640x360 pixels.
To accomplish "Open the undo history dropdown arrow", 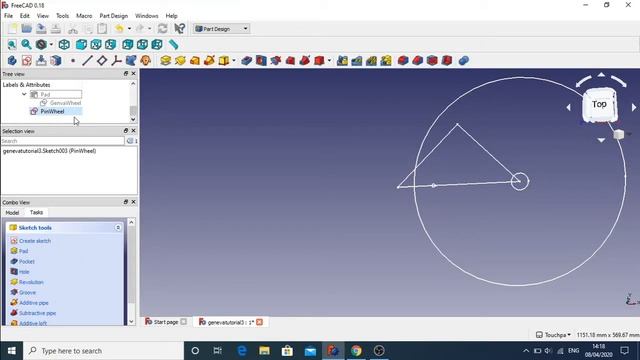I will pyautogui.click(x=129, y=29).
